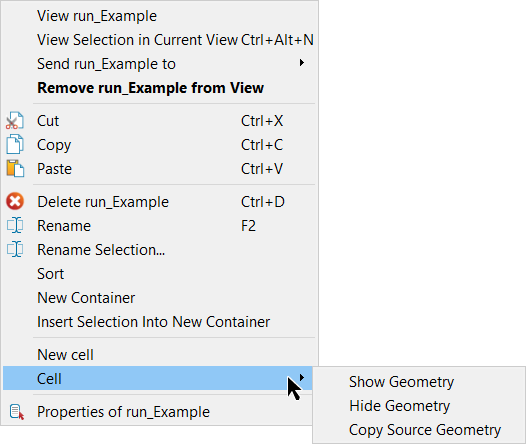Select Copy Source Geometry option

(x=425, y=430)
